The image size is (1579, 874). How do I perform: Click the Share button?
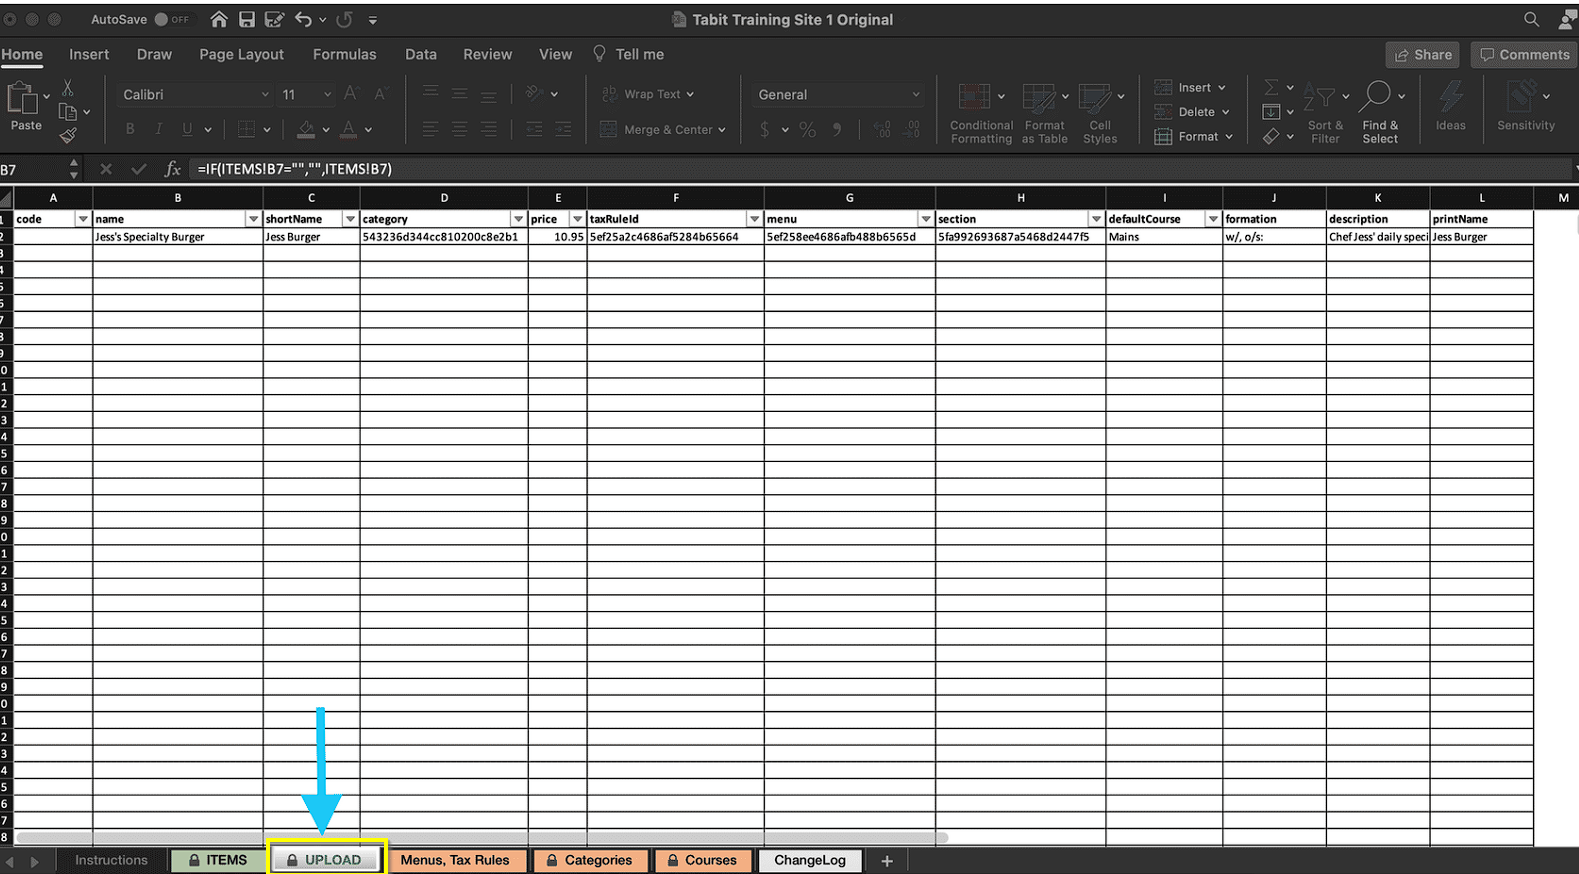pos(1422,55)
